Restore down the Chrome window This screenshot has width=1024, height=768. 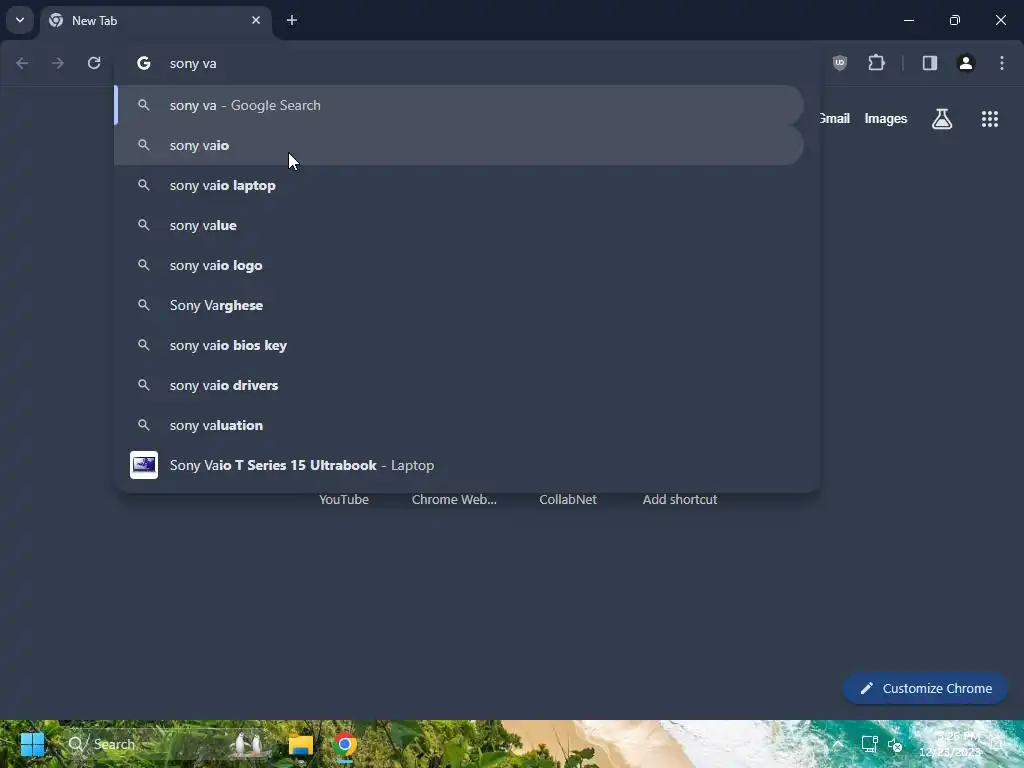(x=955, y=20)
